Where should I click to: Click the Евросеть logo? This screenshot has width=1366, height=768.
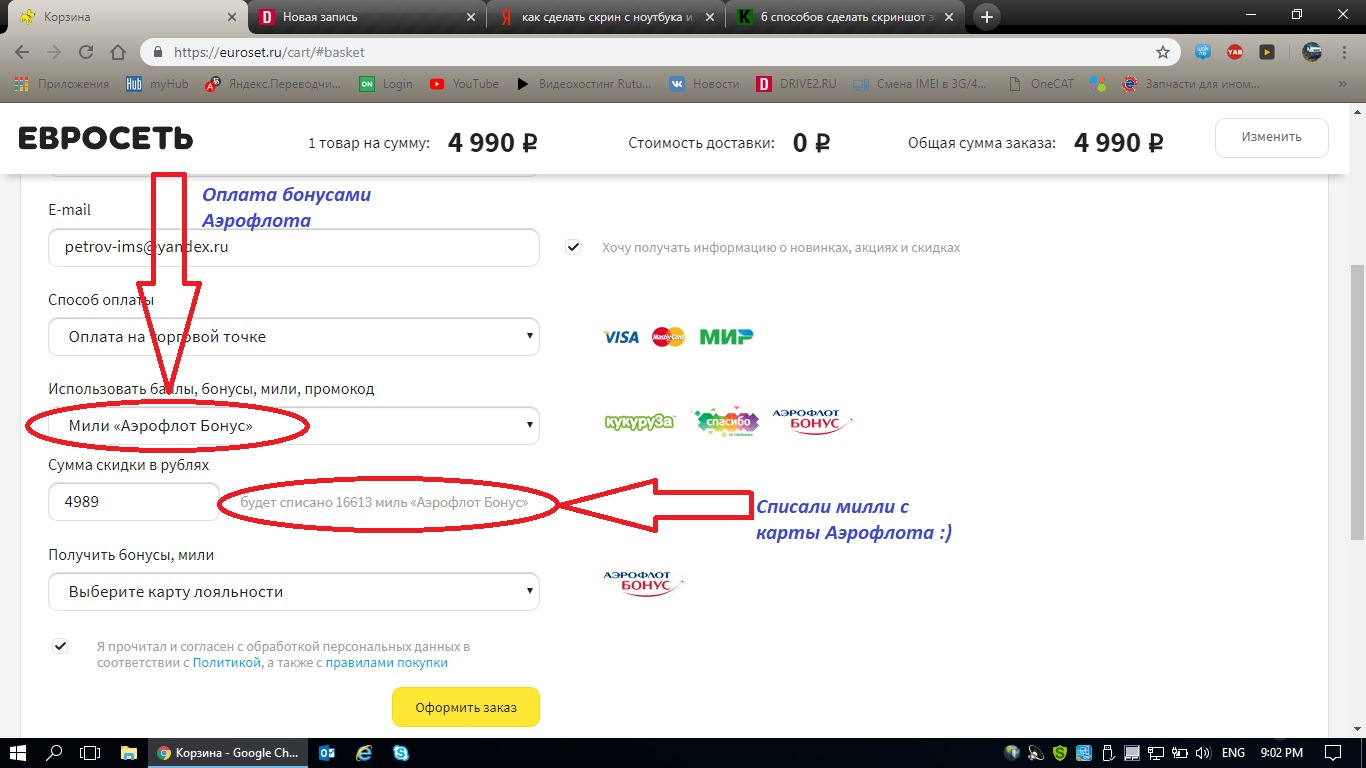pos(106,139)
